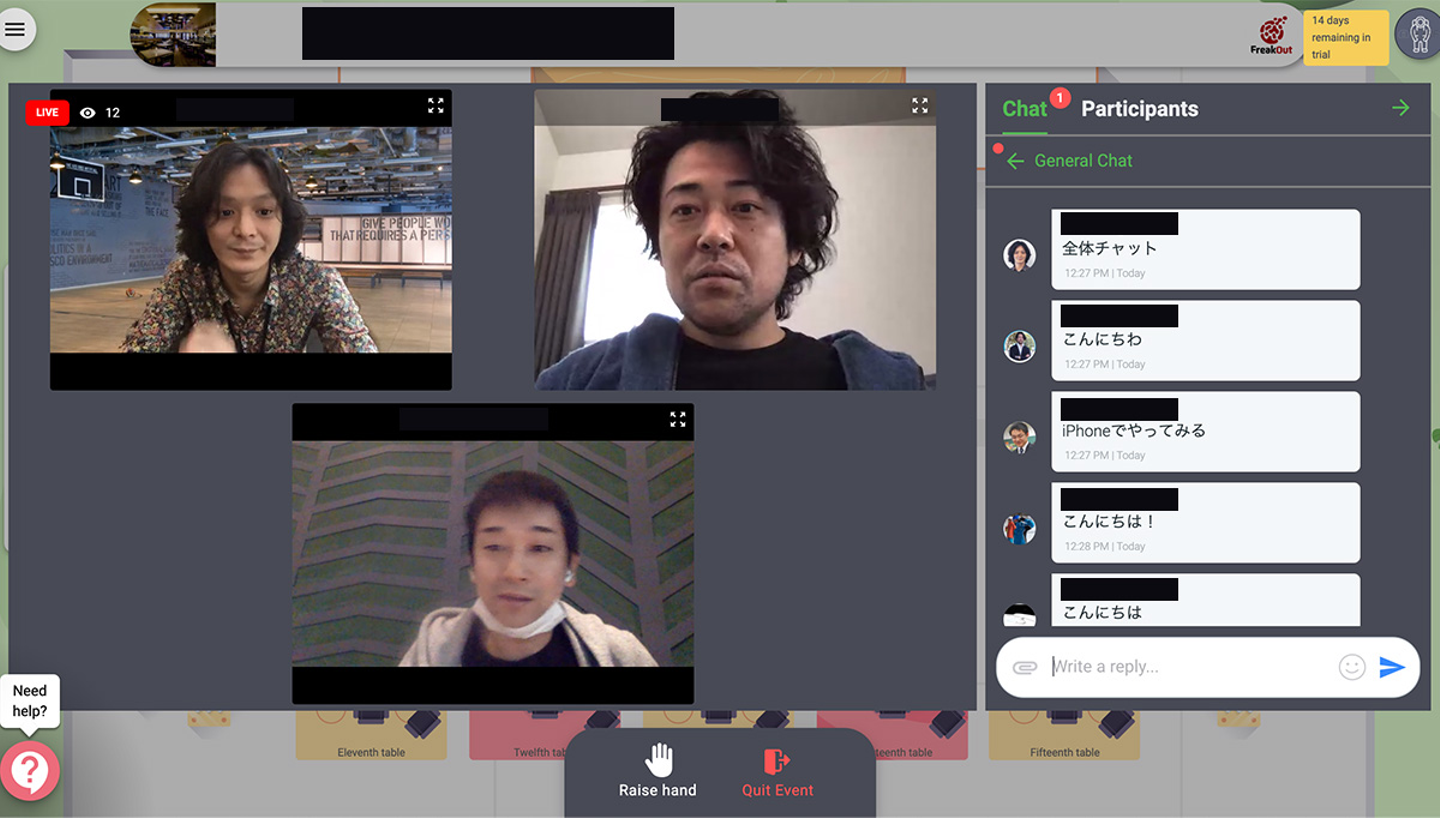Image resolution: width=1440 pixels, height=818 pixels.
Task: Click the FreakOut logo
Action: [x=1271, y=36]
